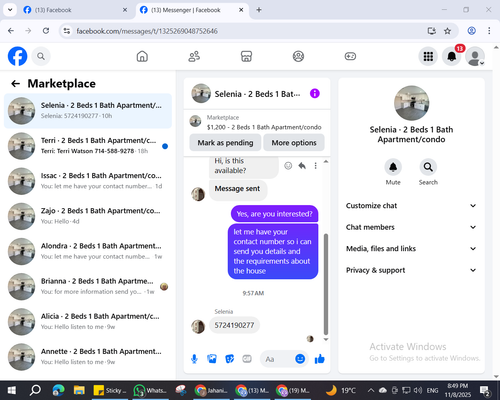Image resolution: width=500 pixels, height=400 pixels.
Task: Open tab search dropdown arrow
Action: (10, 10)
